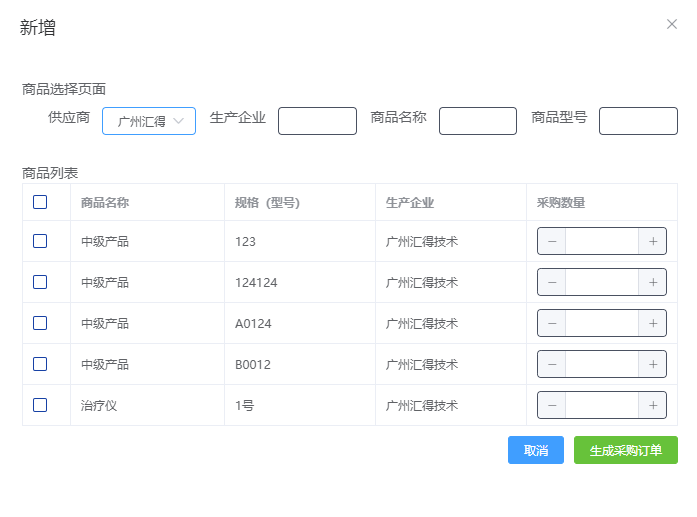Decrease purchase quantity for spec 123 row
This screenshot has height=517, width=697.
tap(552, 241)
